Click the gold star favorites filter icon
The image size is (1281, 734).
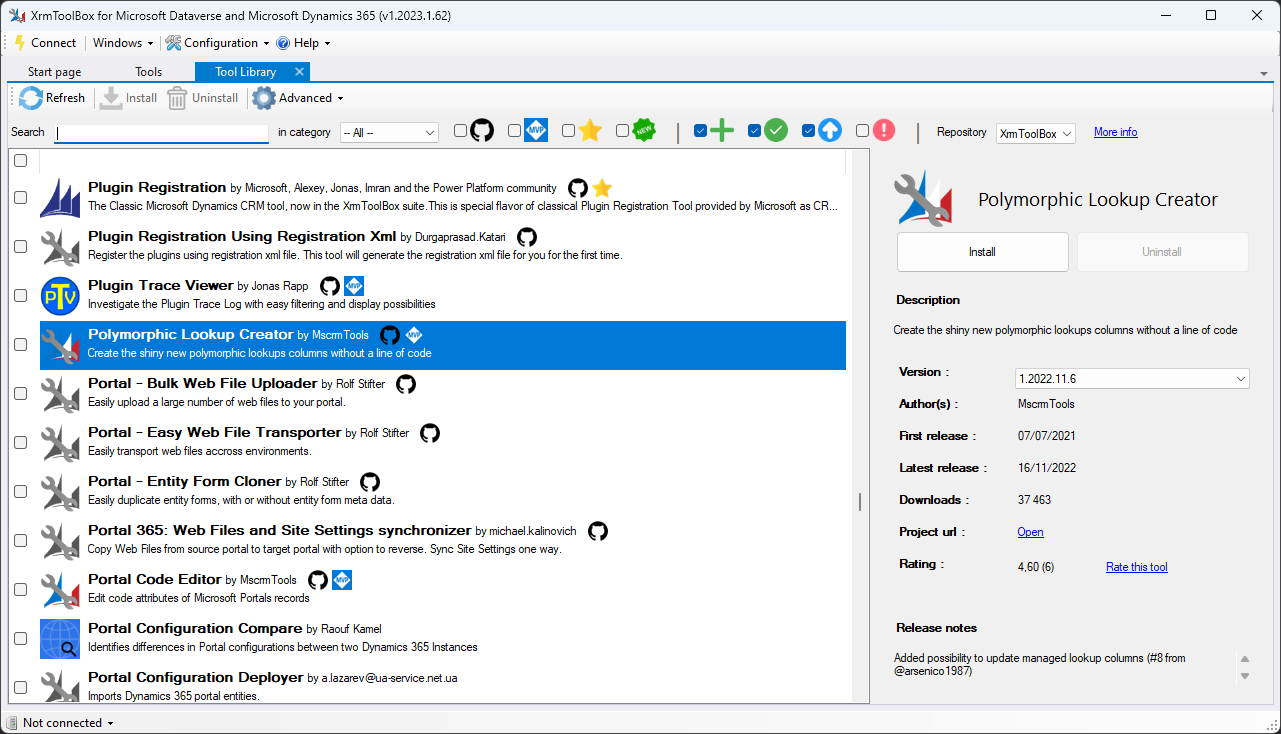[x=590, y=131]
